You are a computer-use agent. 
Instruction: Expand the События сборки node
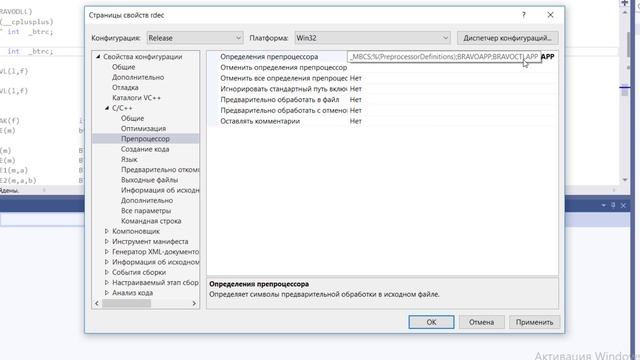point(107,272)
